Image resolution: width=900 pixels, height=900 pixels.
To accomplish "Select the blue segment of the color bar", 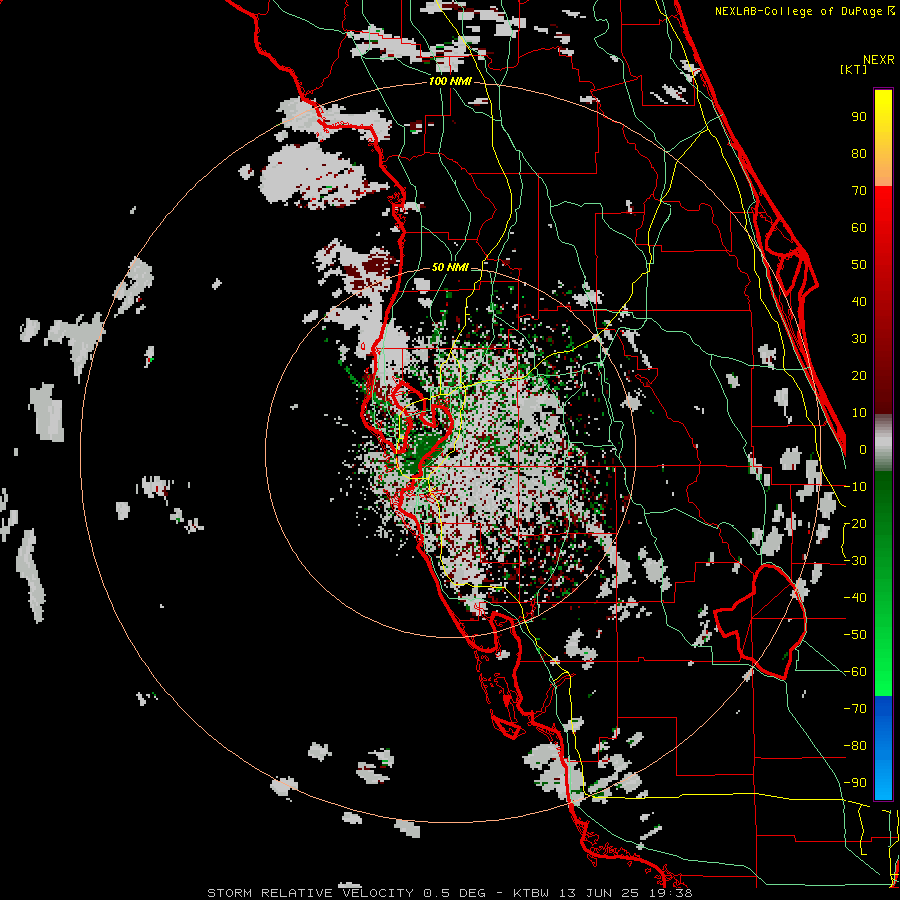I will click(883, 748).
